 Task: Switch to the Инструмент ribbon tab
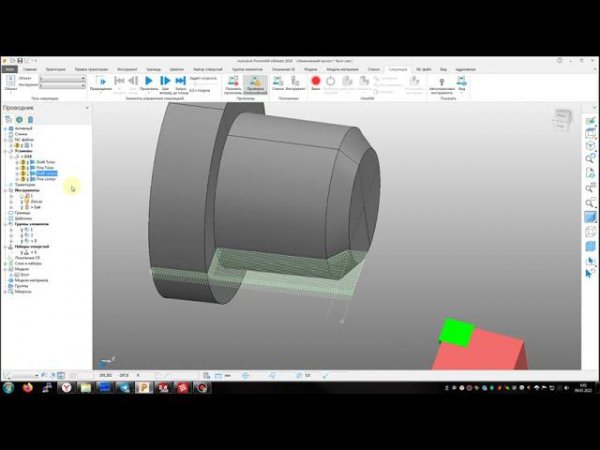[127, 69]
